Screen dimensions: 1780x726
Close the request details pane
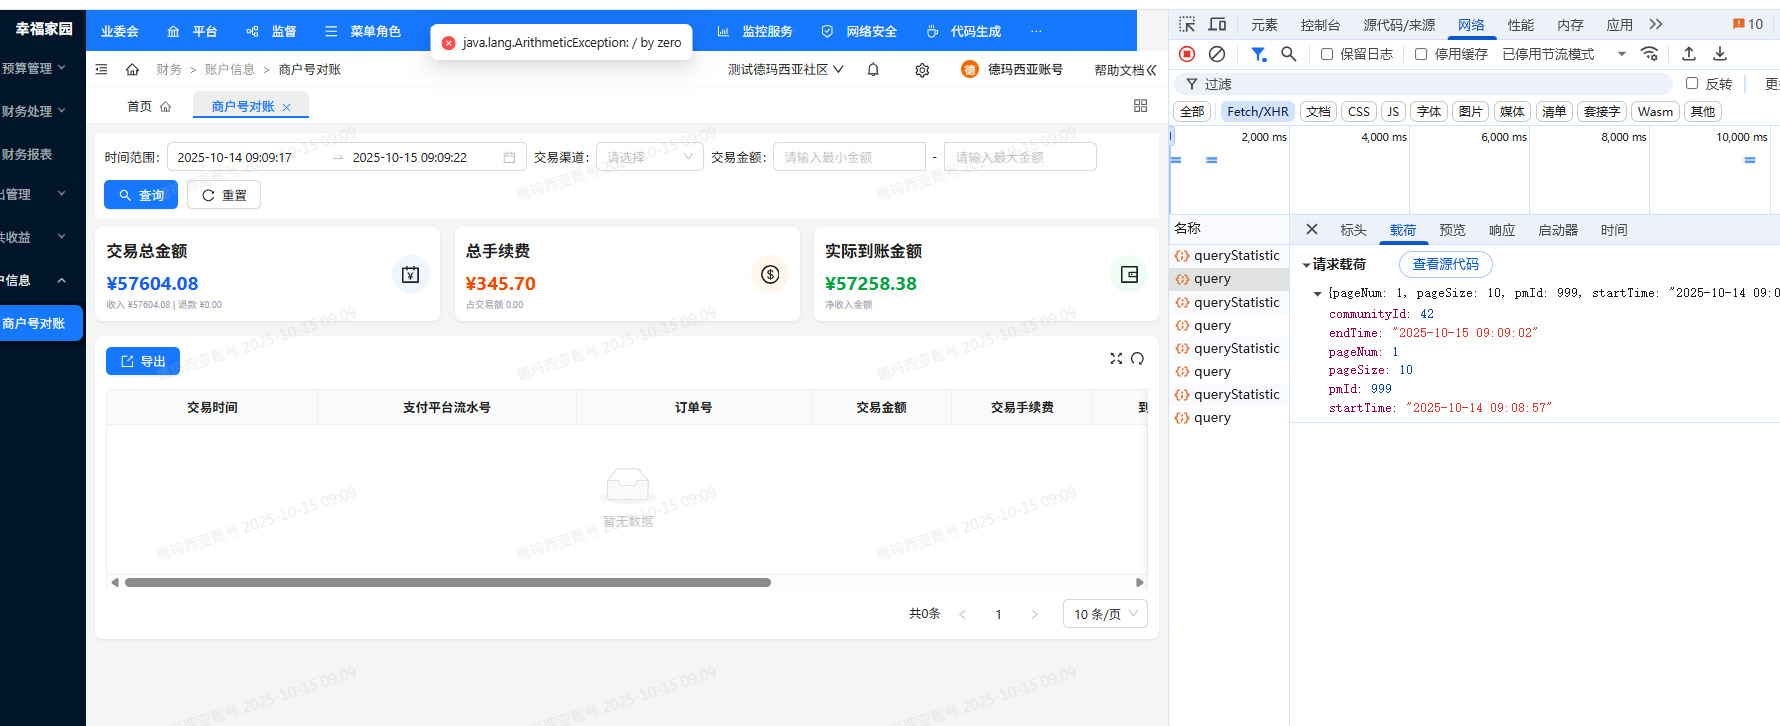[x=1312, y=230]
